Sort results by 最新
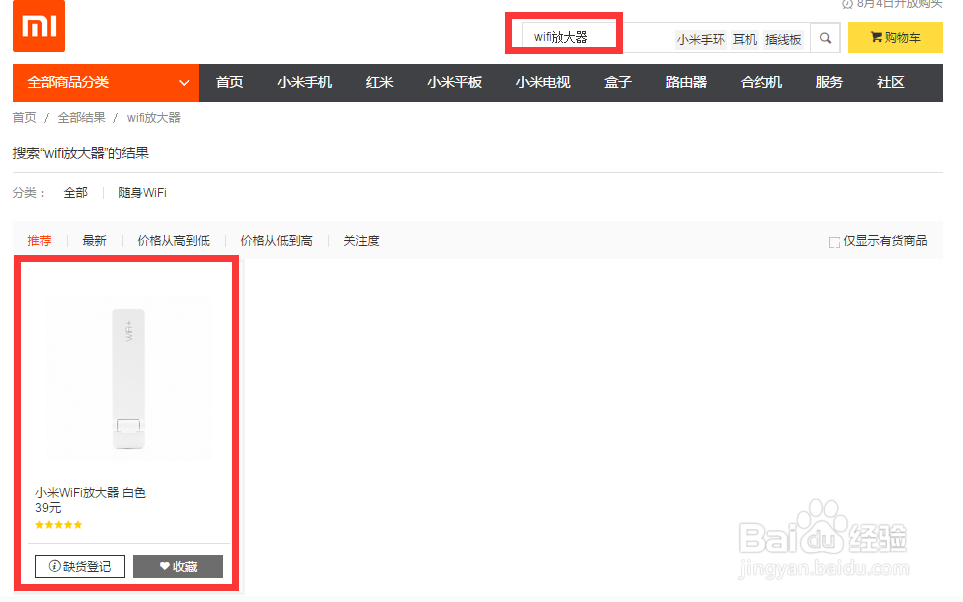 click(95, 241)
